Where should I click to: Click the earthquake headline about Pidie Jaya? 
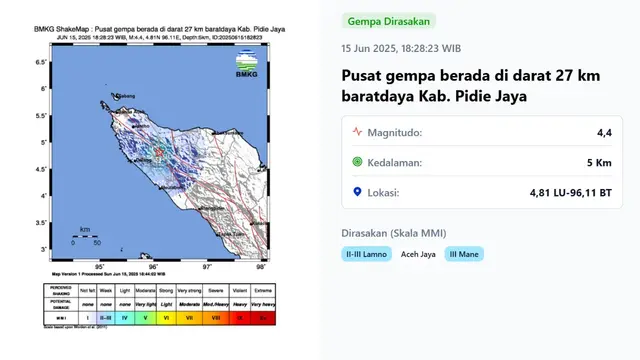(471, 86)
